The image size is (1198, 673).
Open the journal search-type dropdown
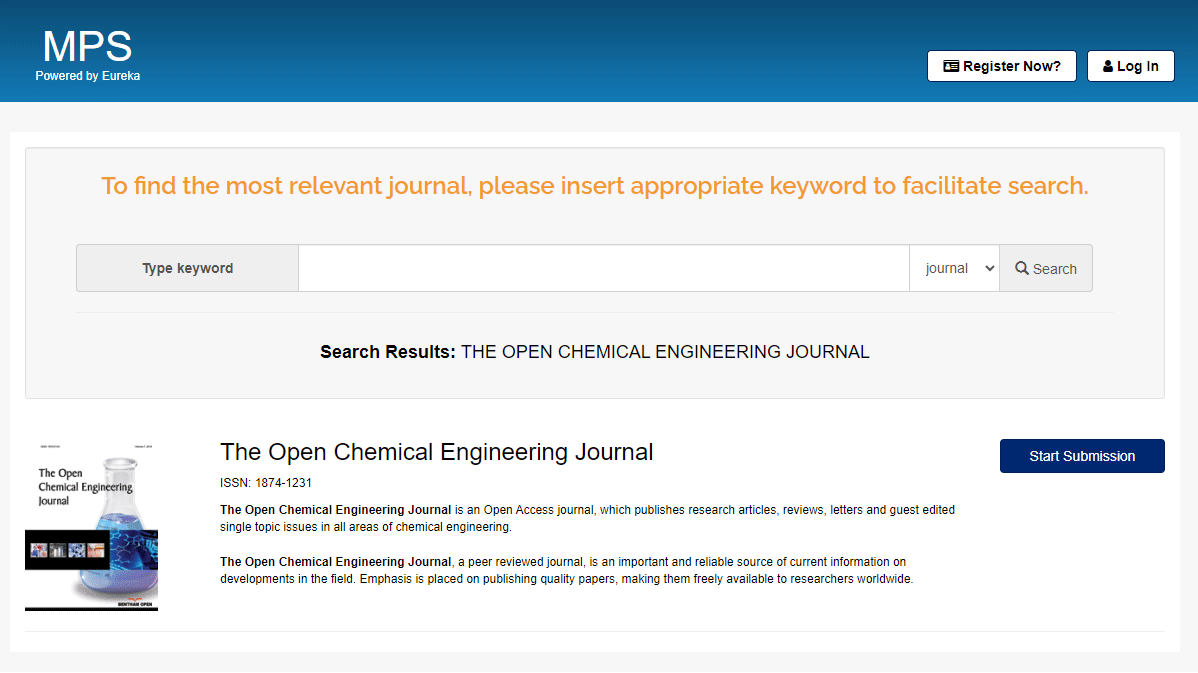[x=954, y=268]
